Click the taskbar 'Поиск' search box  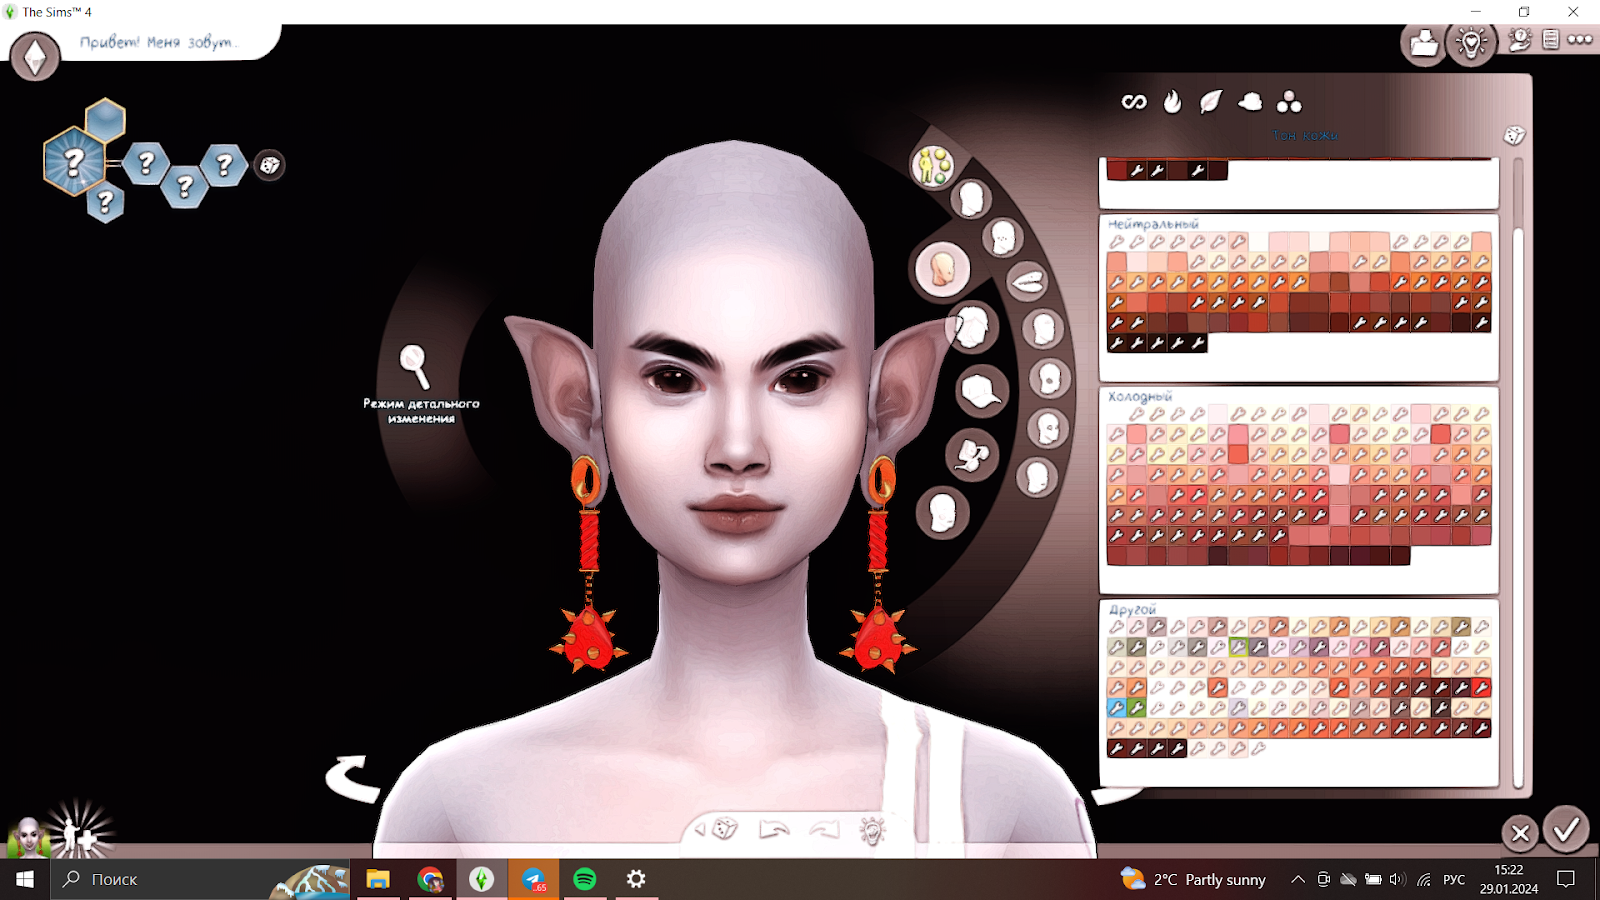coord(200,879)
